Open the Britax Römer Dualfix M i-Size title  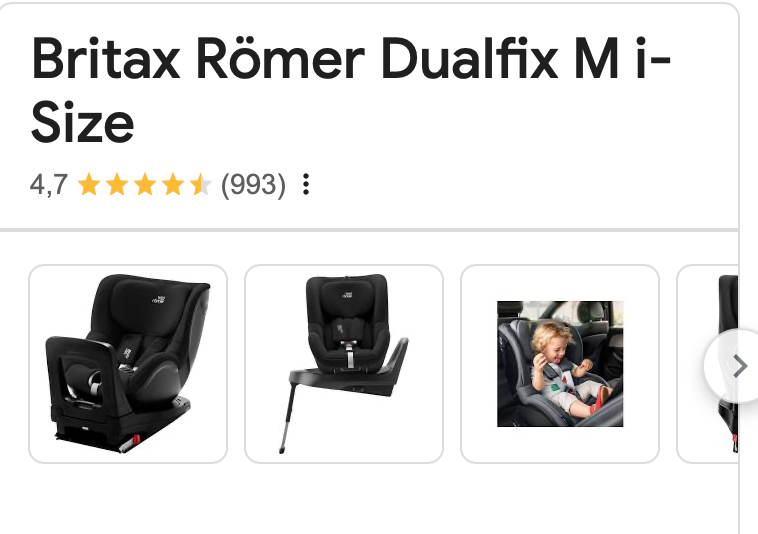[351, 90]
